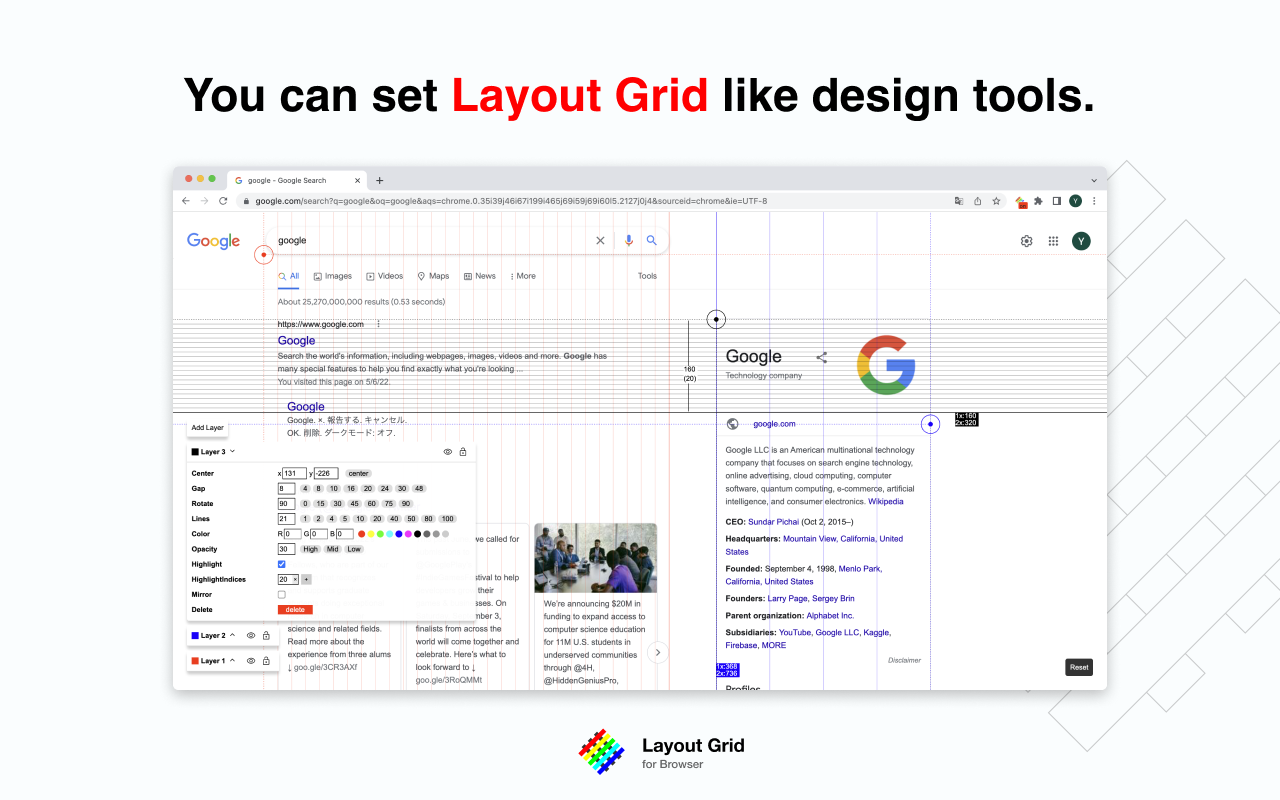Image resolution: width=1280 pixels, height=800 pixels.
Task: Lock Layer 1 with padlock icon
Action: [266, 661]
